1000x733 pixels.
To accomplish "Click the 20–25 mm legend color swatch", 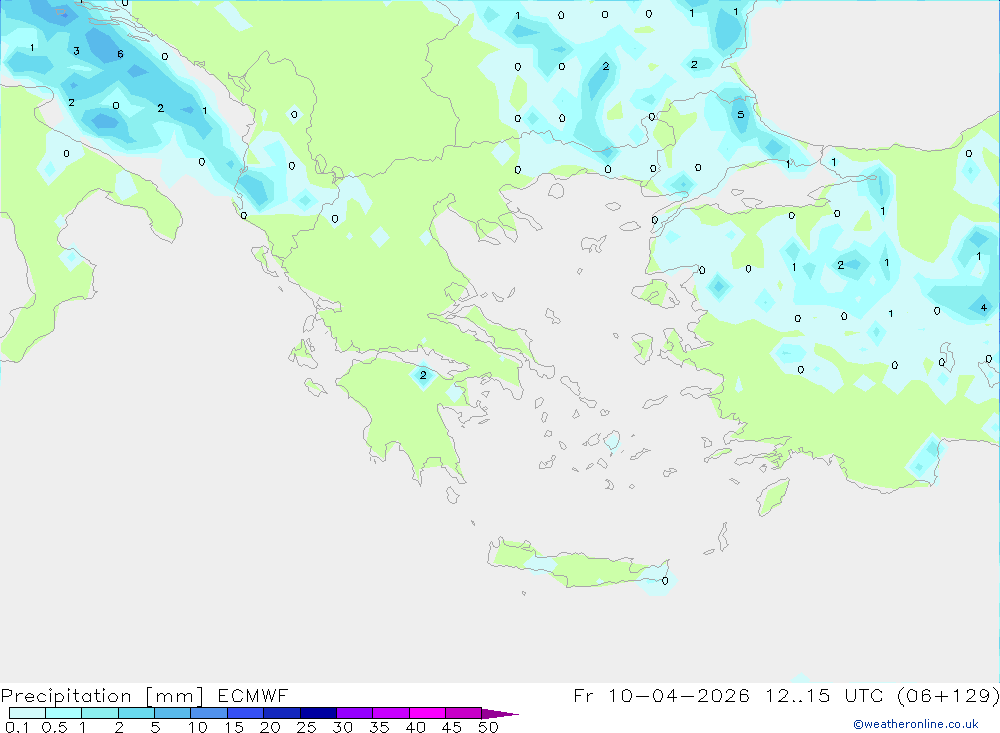I will (282, 713).
